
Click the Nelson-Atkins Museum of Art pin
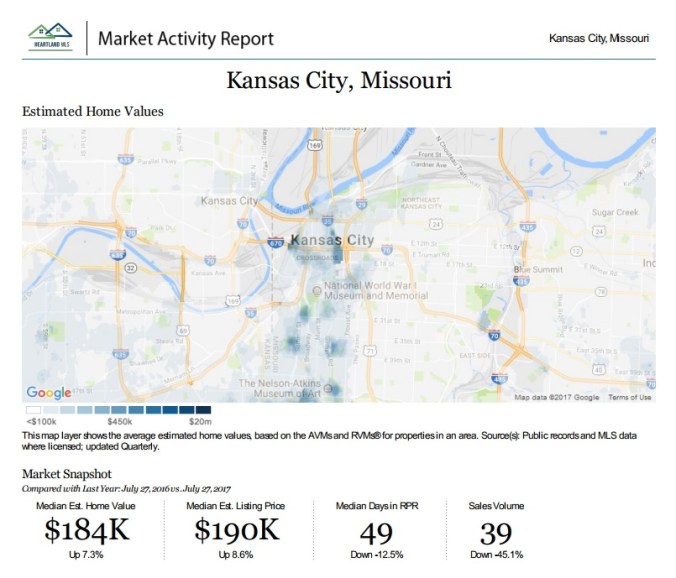pos(328,388)
